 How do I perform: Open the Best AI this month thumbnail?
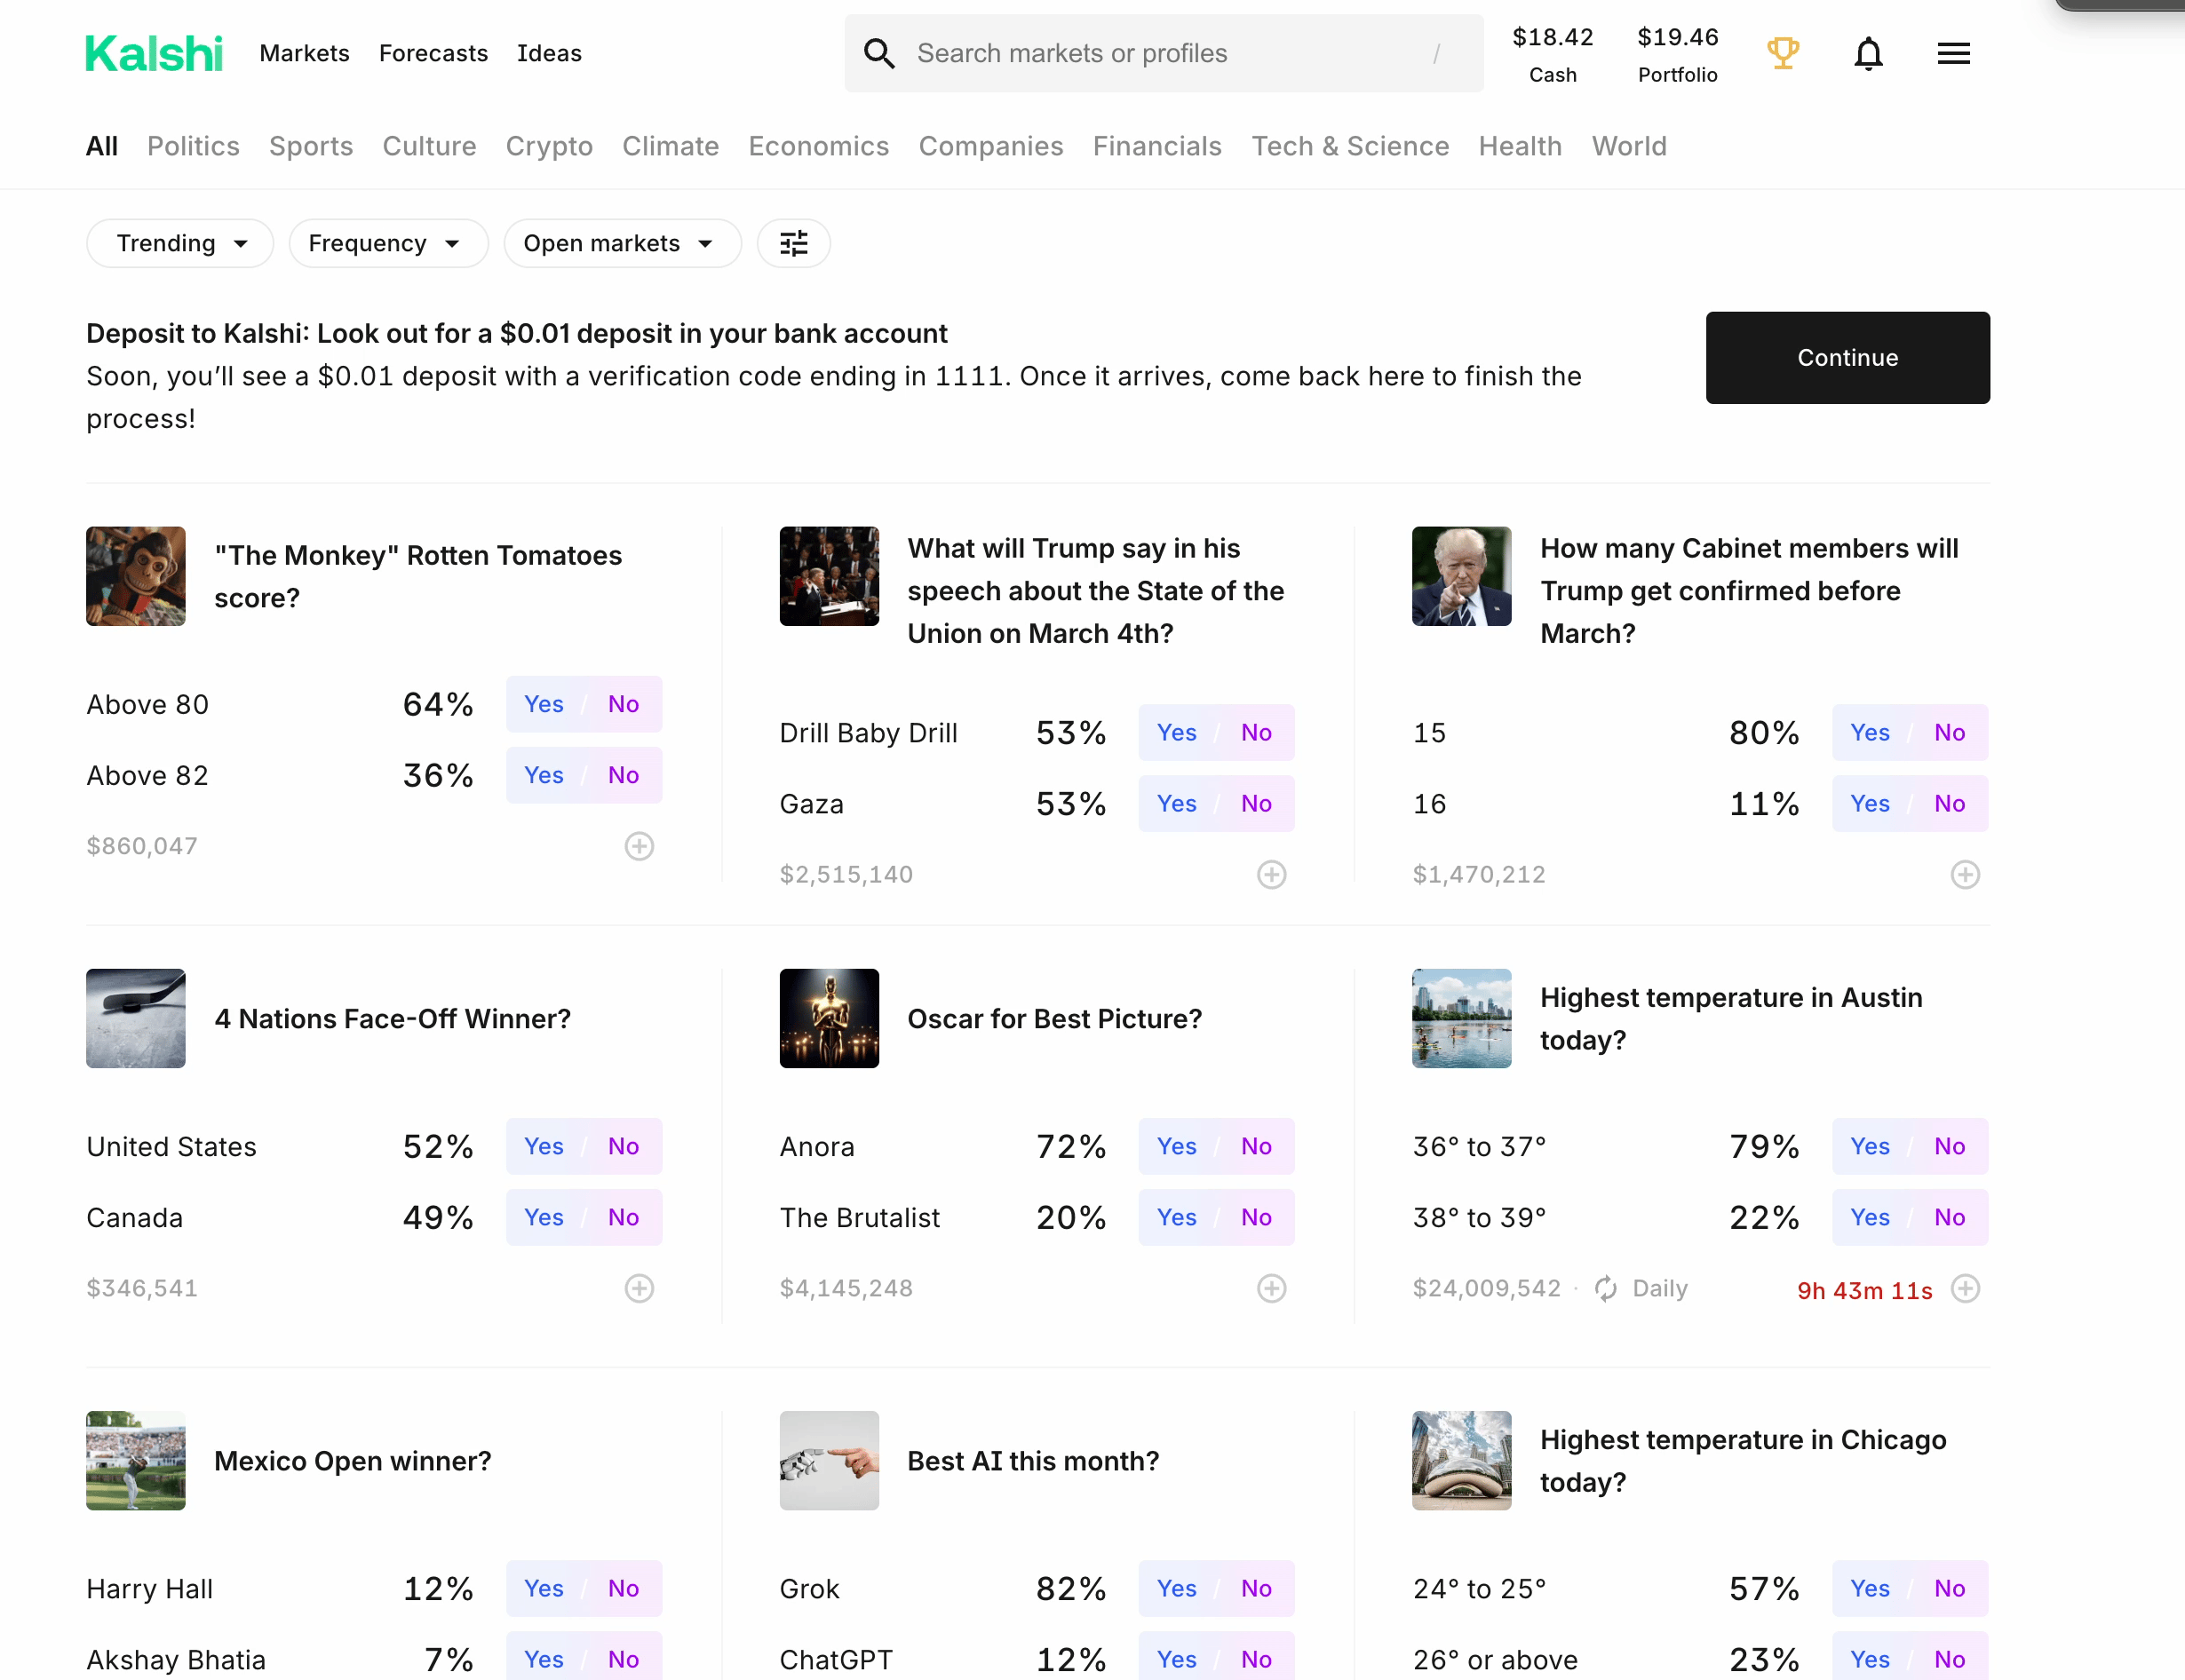(x=829, y=1460)
